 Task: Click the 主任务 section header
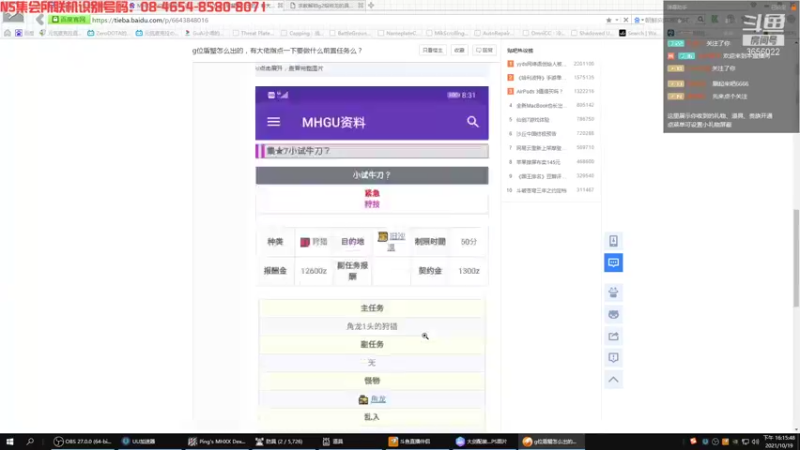[372, 308]
